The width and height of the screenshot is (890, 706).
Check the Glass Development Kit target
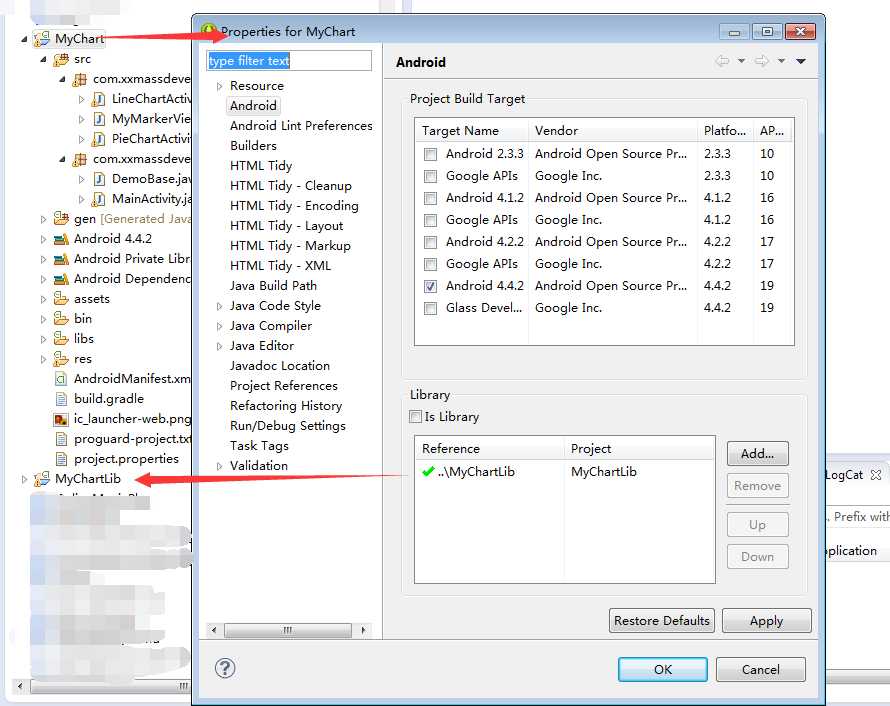[431, 308]
